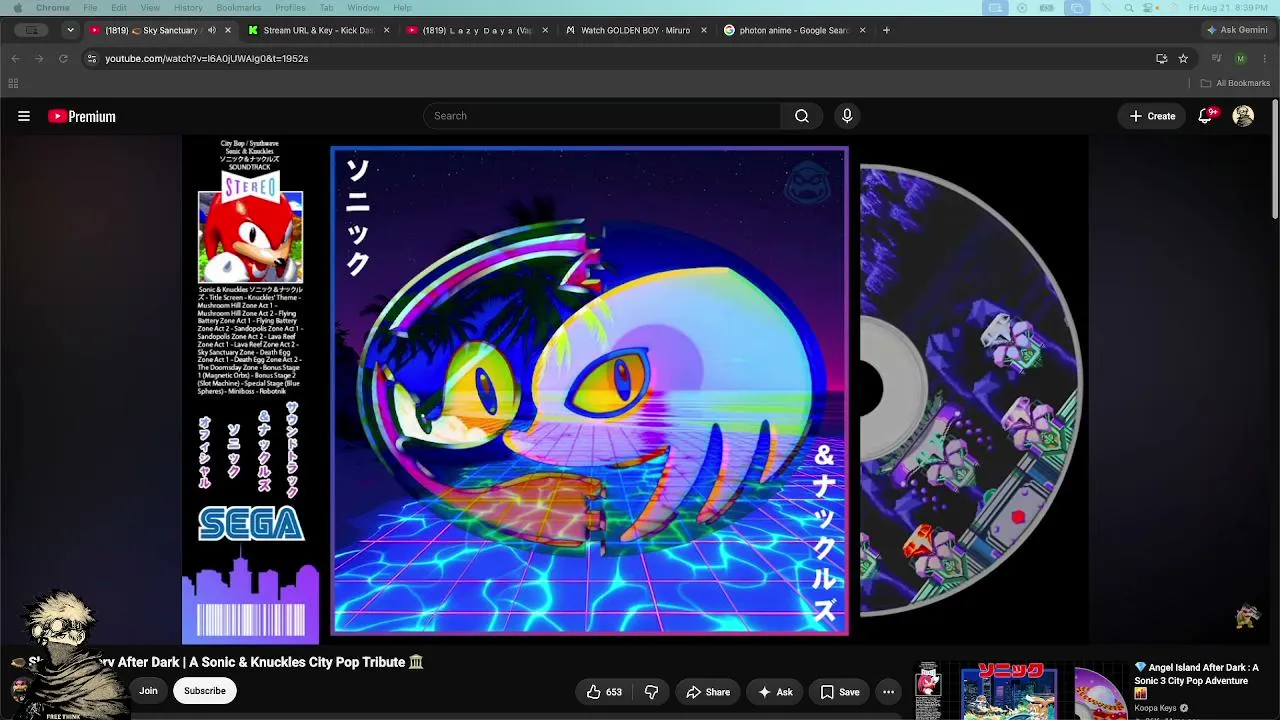The height and width of the screenshot is (720, 1280).
Task: Close the Watch GOLDEN BOY tab
Action: (x=703, y=30)
